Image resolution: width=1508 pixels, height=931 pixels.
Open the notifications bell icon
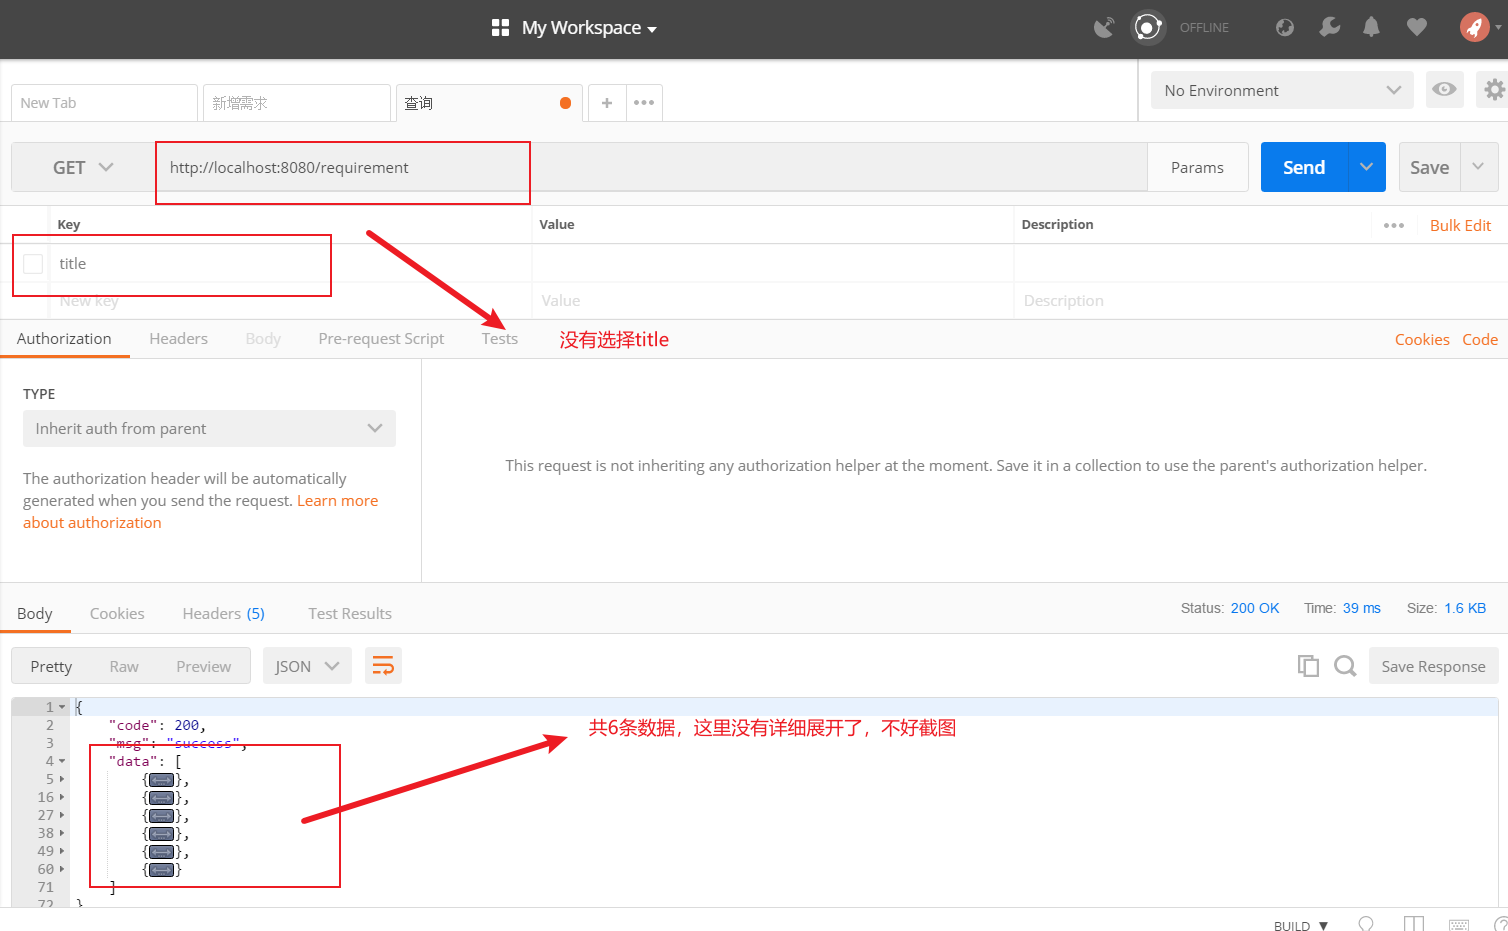pos(1371,27)
